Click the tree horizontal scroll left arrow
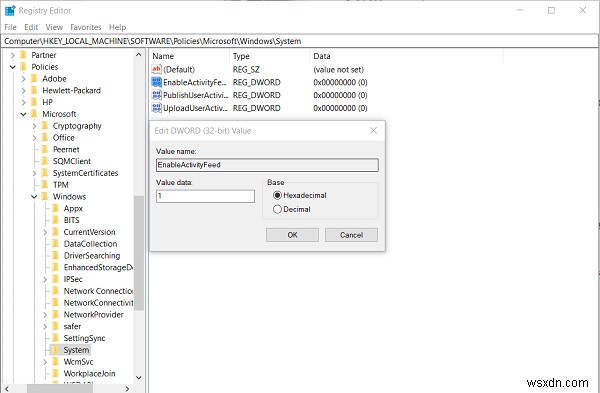The width and height of the screenshot is (600, 393). [x=7, y=388]
